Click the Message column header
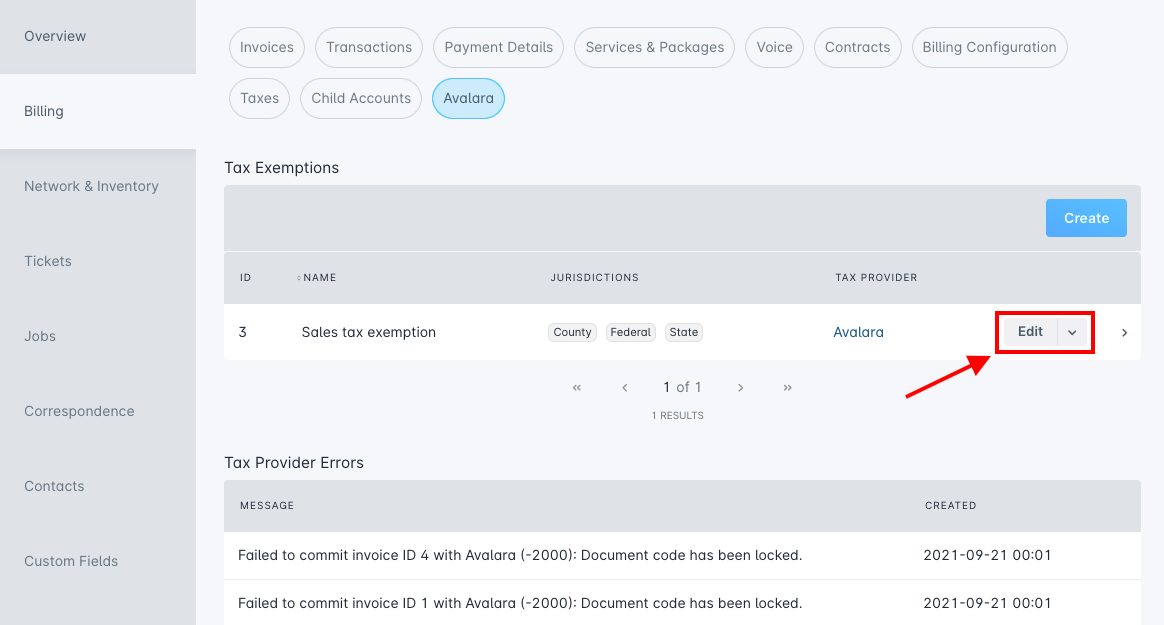The height and width of the screenshot is (625, 1164). (x=267, y=505)
